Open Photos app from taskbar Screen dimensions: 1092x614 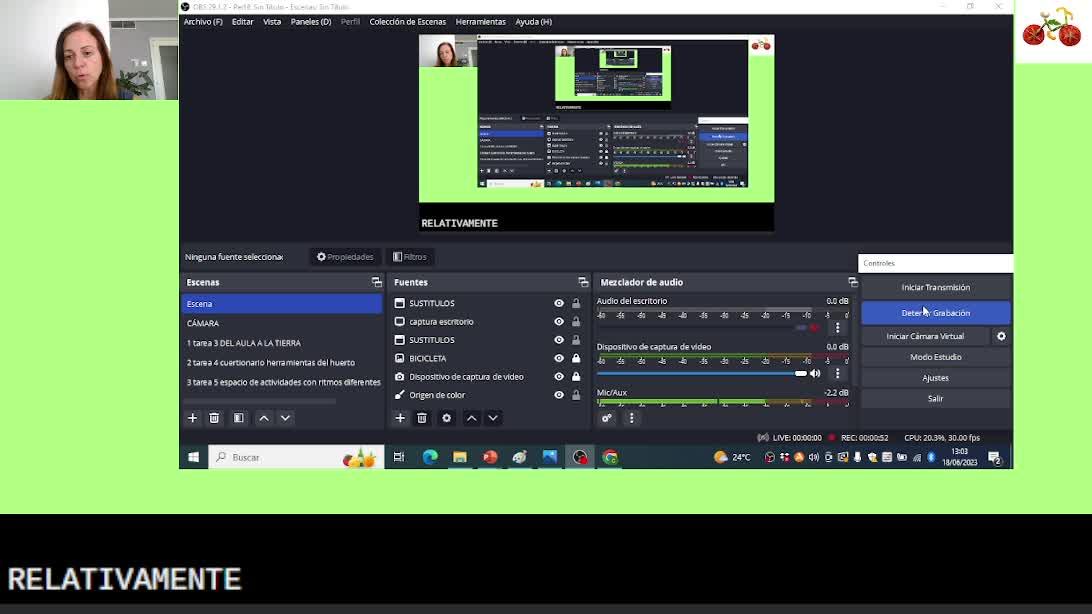[549, 457]
